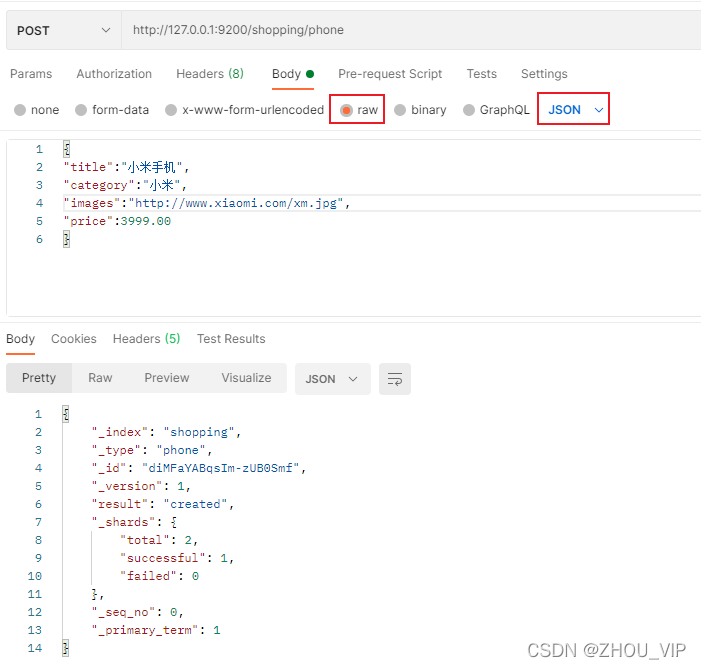Click "successful": 1 in the response

(177, 558)
